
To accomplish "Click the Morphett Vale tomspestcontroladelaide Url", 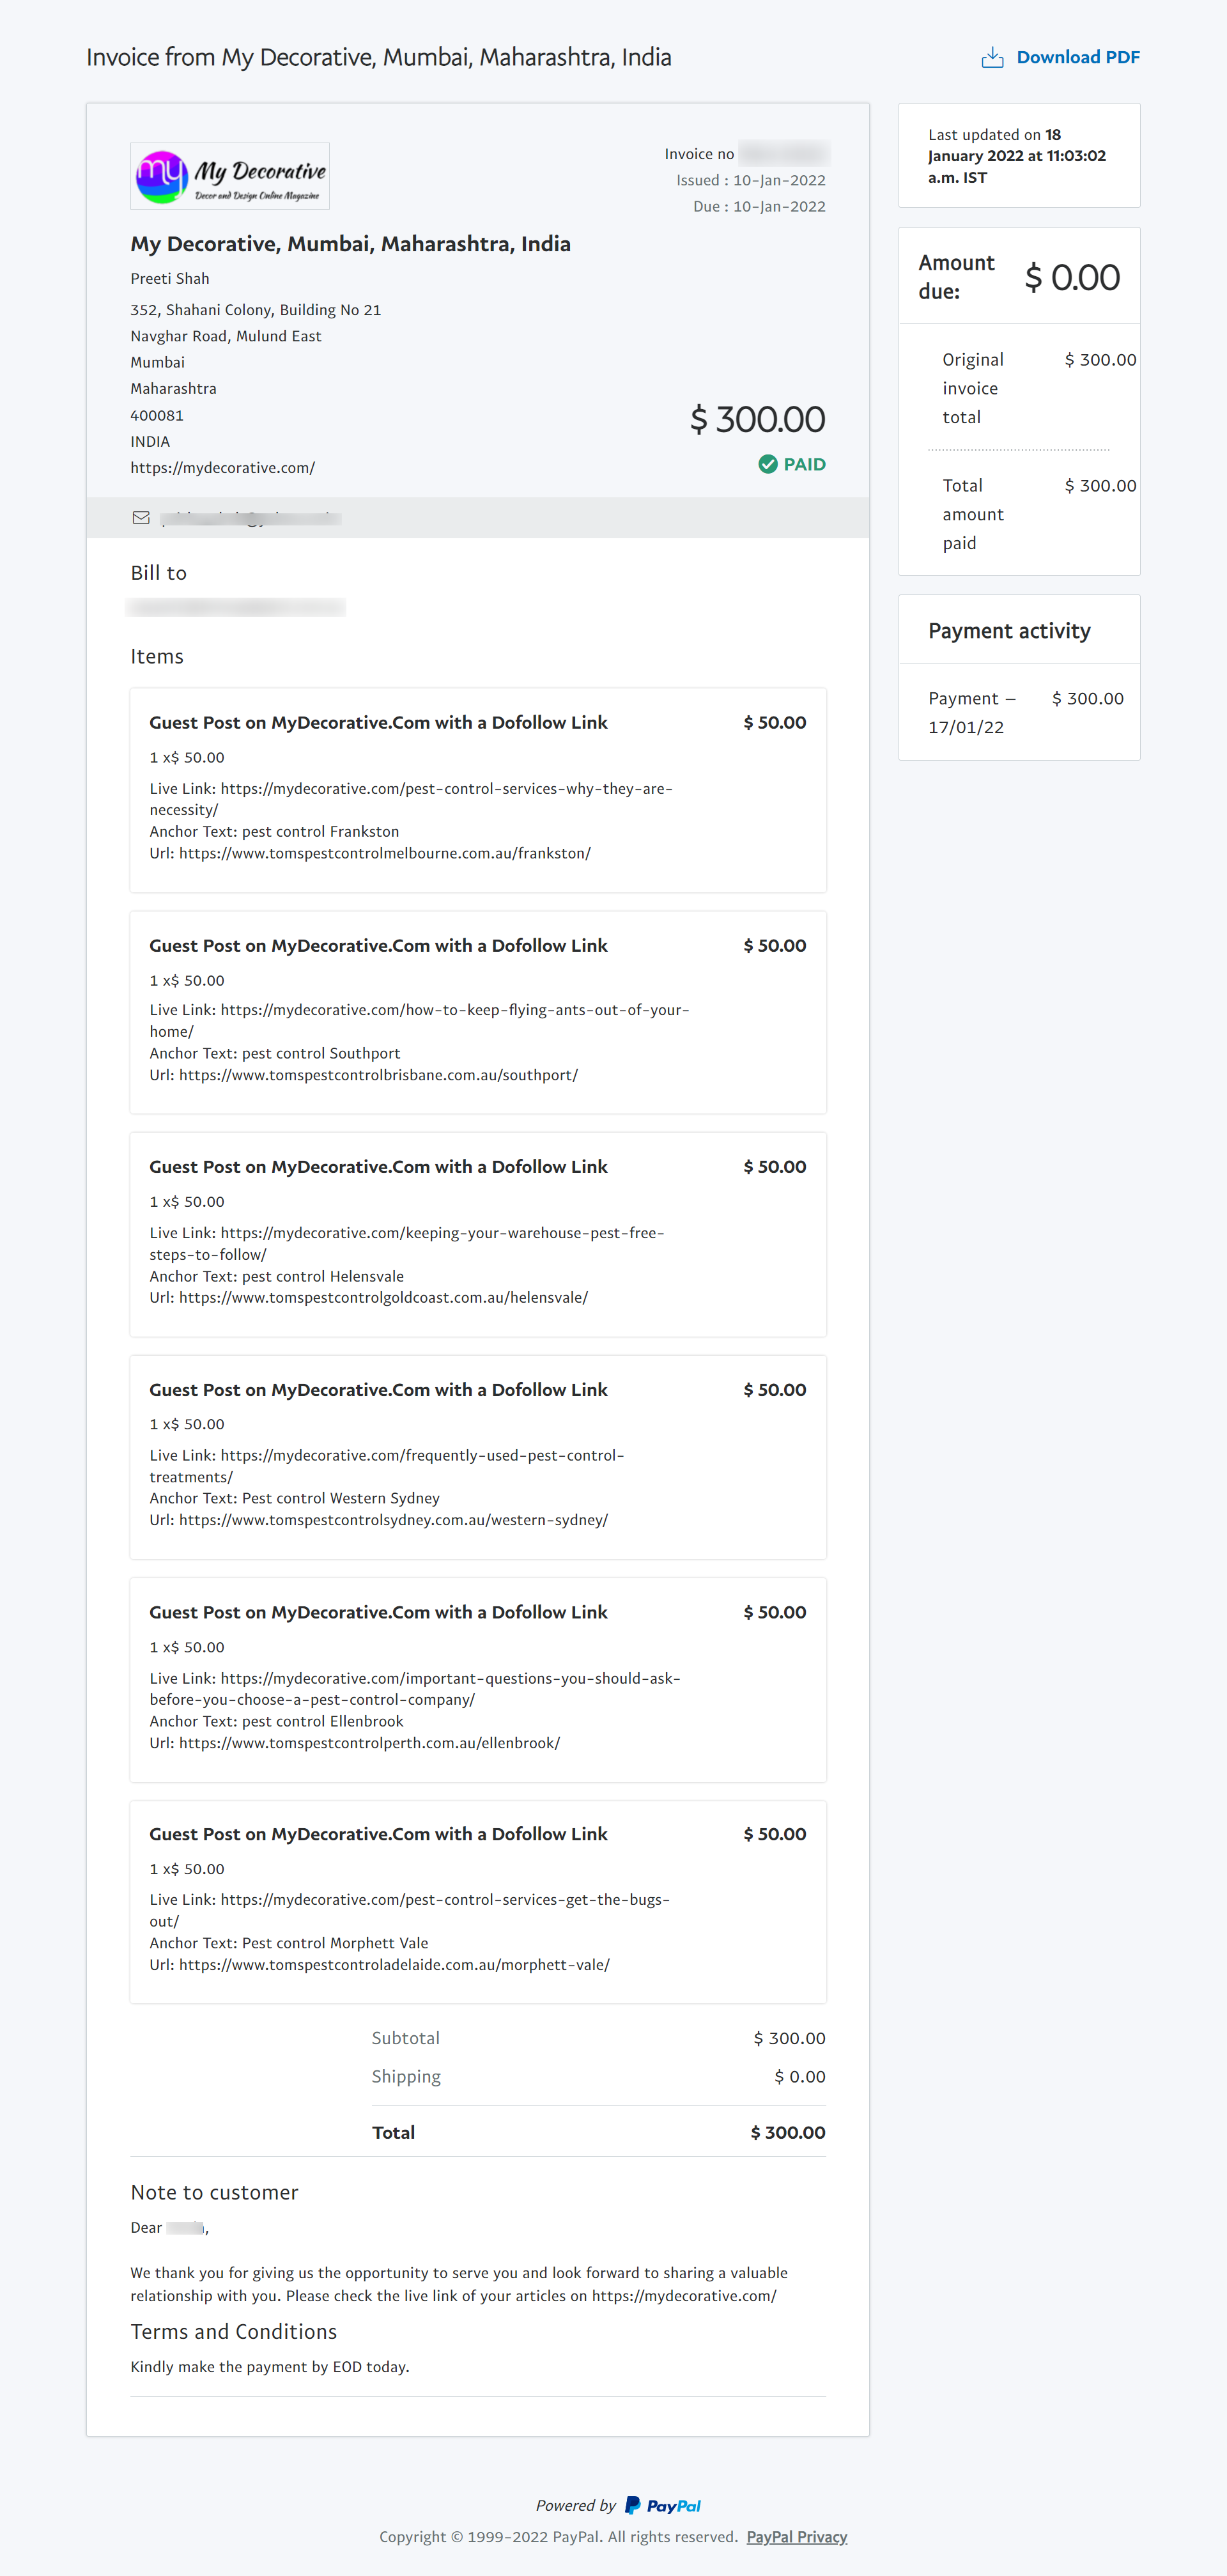I will pyautogui.click(x=380, y=1965).
